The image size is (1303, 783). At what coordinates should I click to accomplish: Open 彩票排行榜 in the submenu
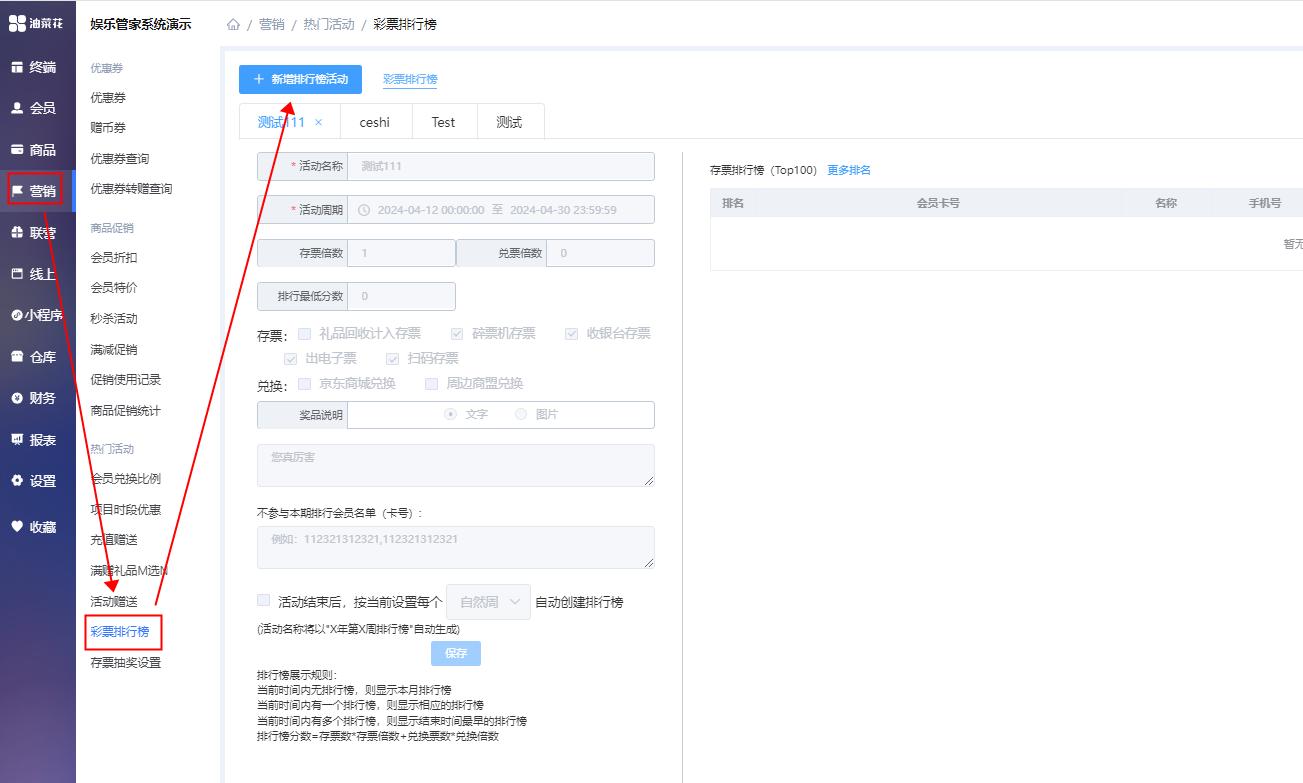coord(120,632)
